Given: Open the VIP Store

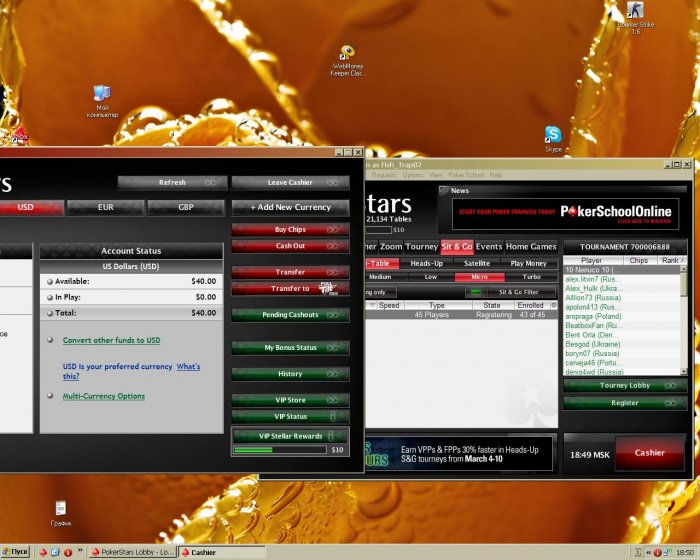Looking at the screenshot, I should (290, 400).
